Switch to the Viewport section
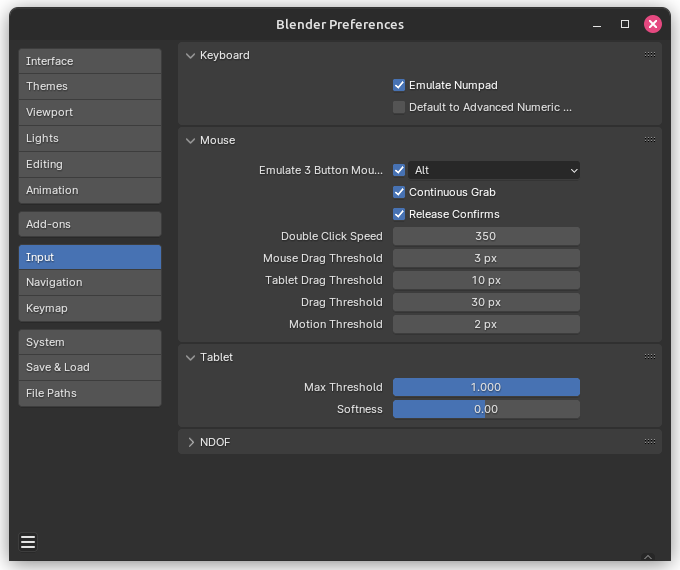The height and width of the screenshot is (570, 680). tap(90, 112)
